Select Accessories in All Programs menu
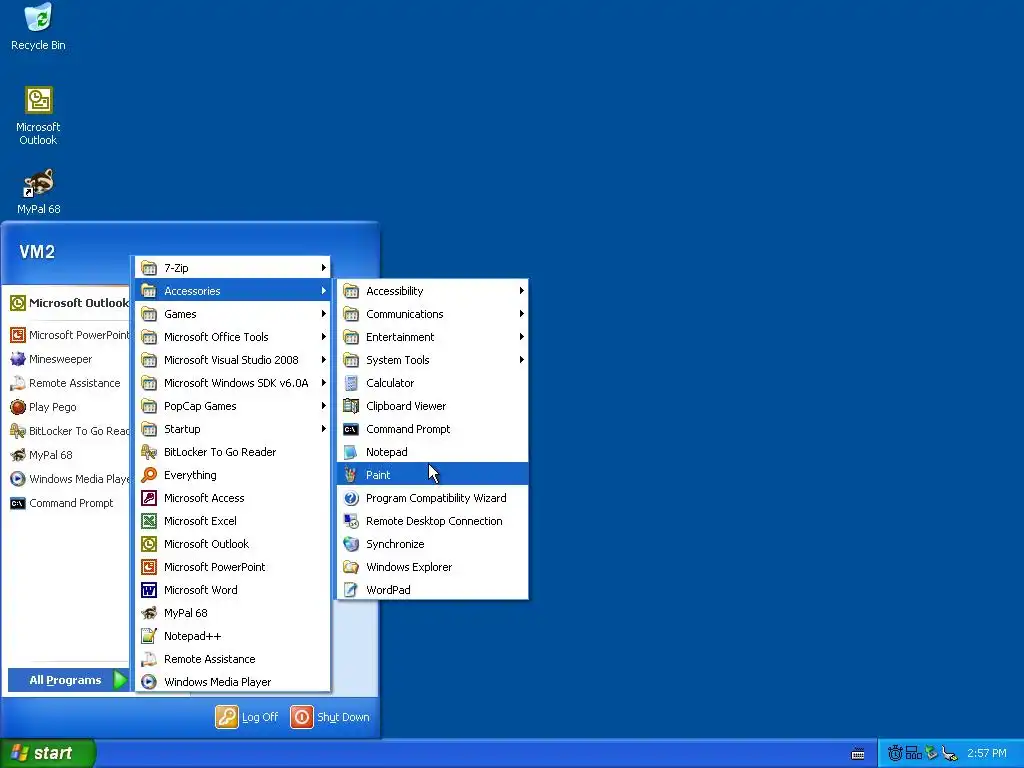1024x768 pixels. 232,291
